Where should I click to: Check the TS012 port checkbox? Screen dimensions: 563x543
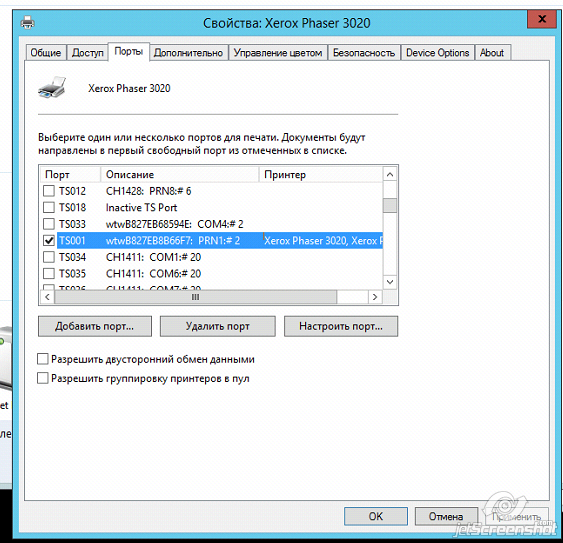point(48,191)
